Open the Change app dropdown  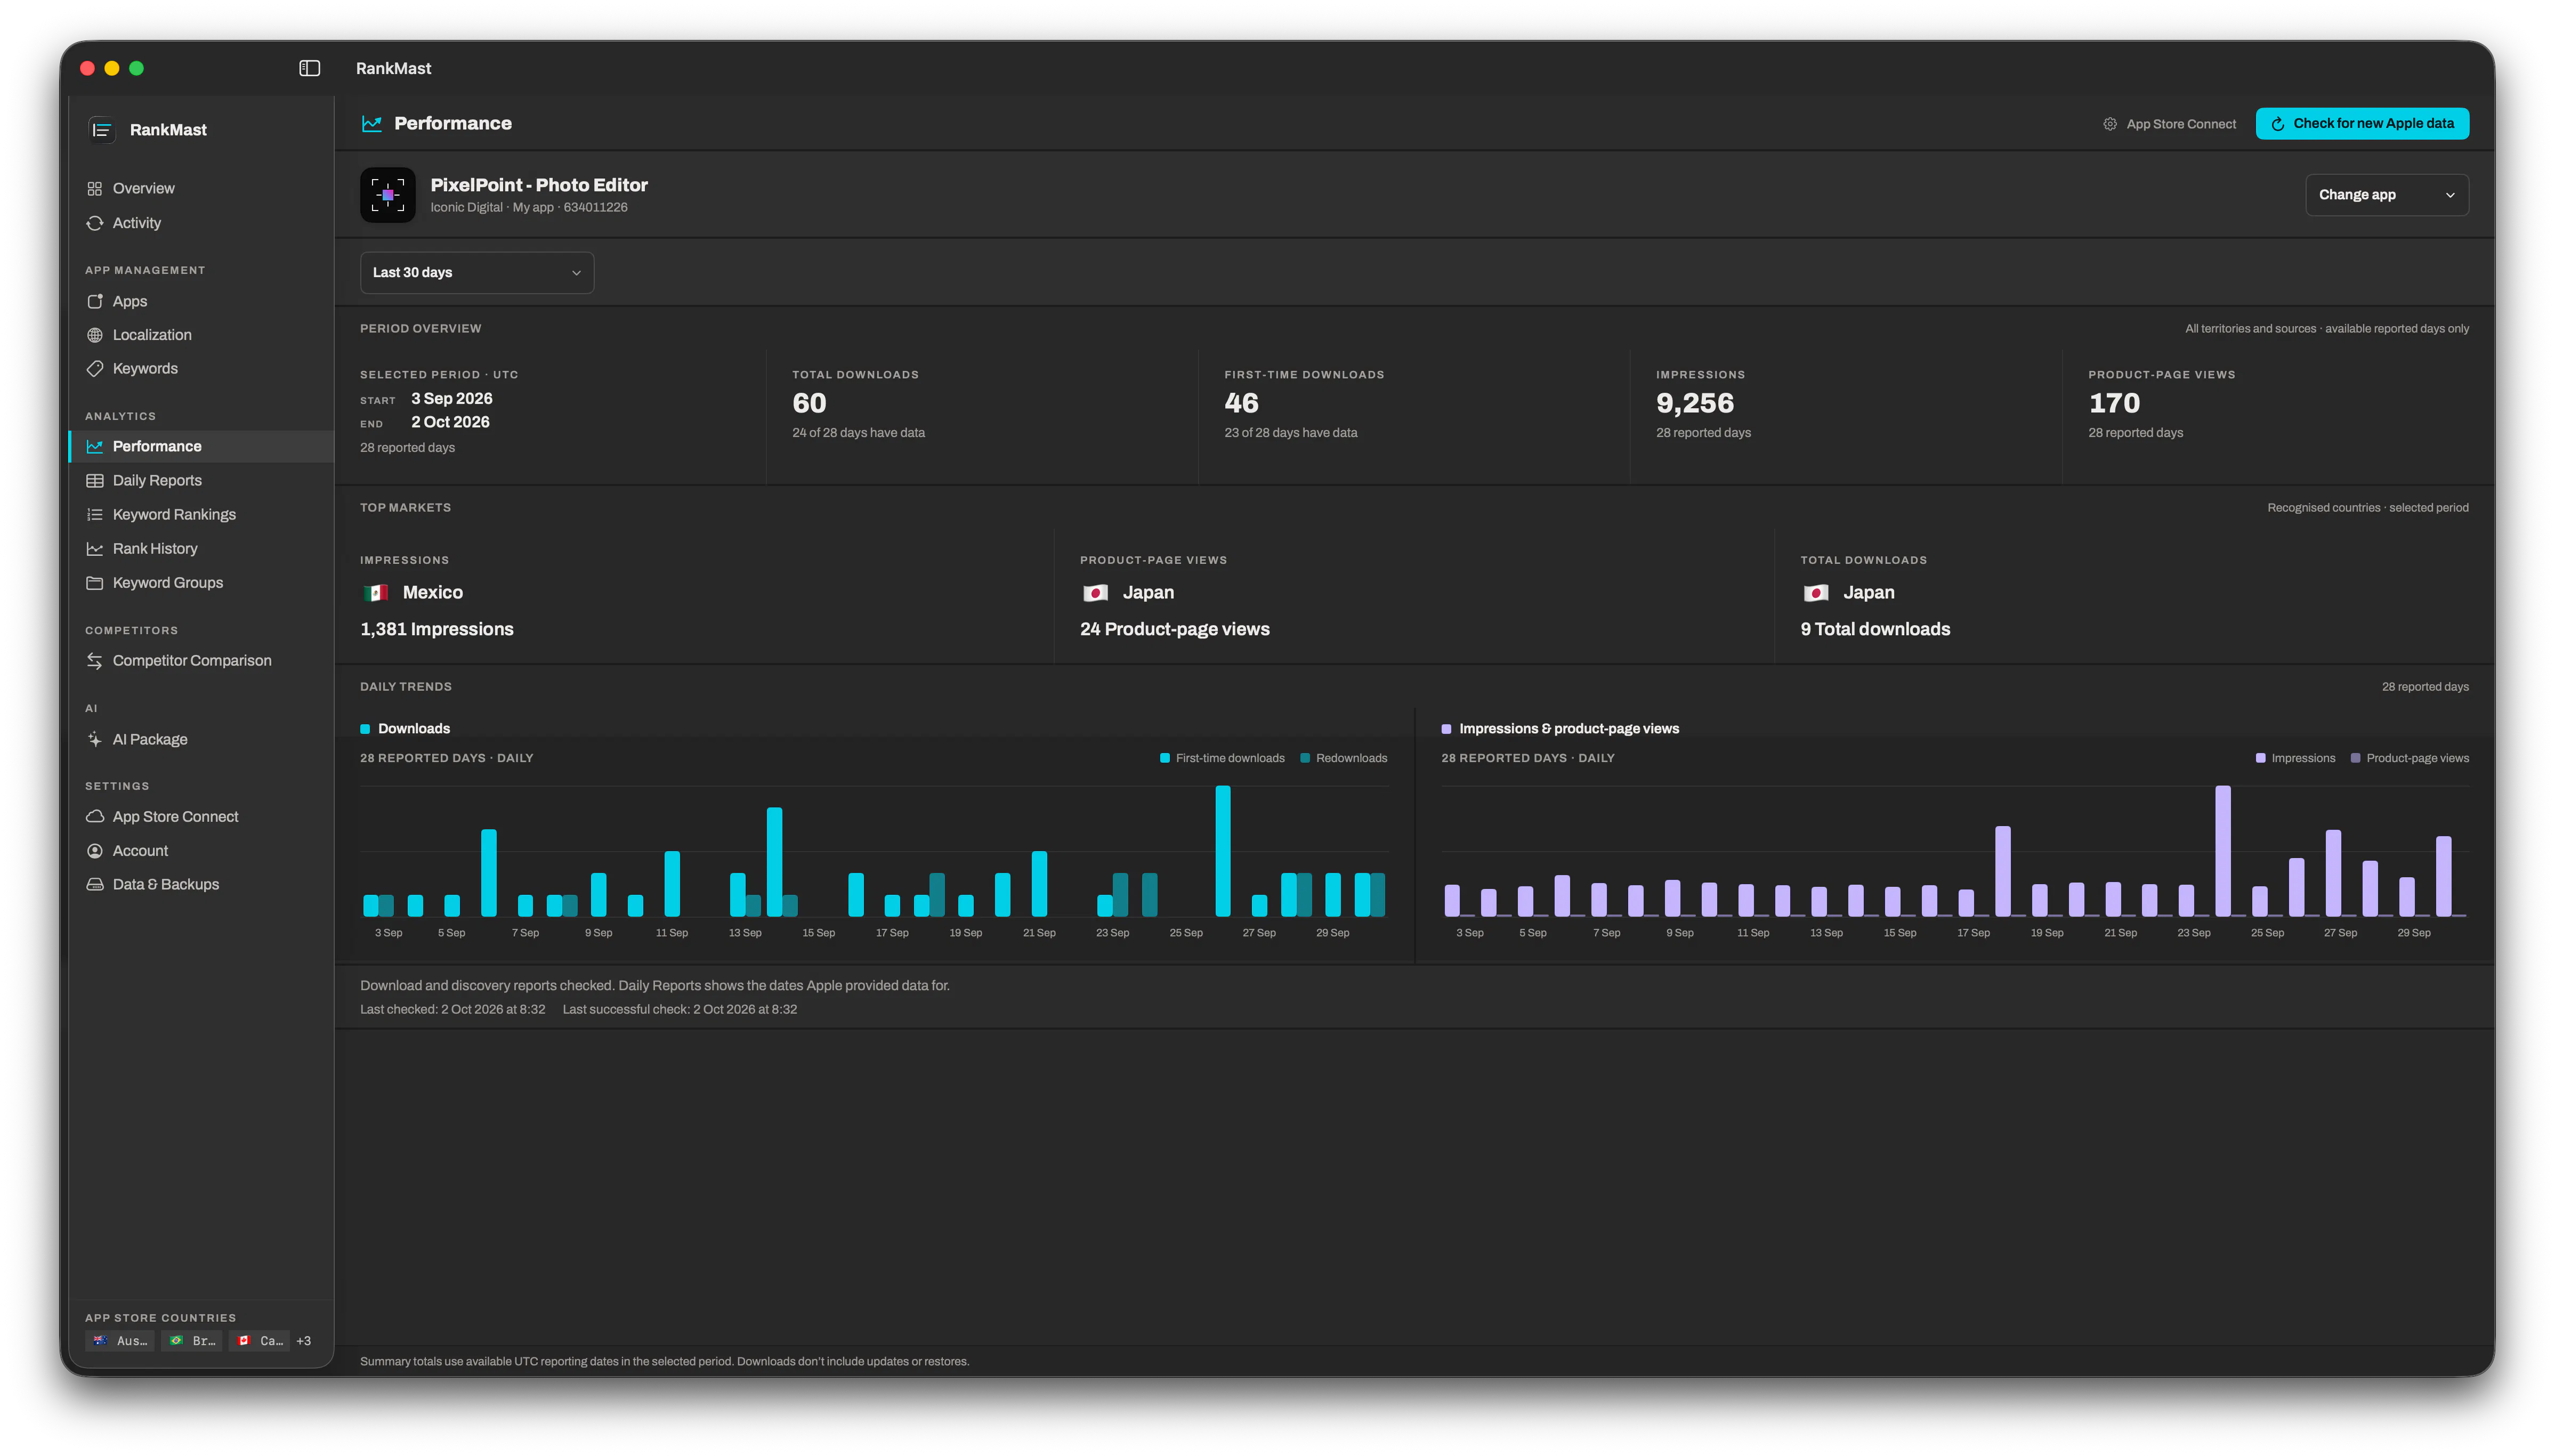point(2386,195)
